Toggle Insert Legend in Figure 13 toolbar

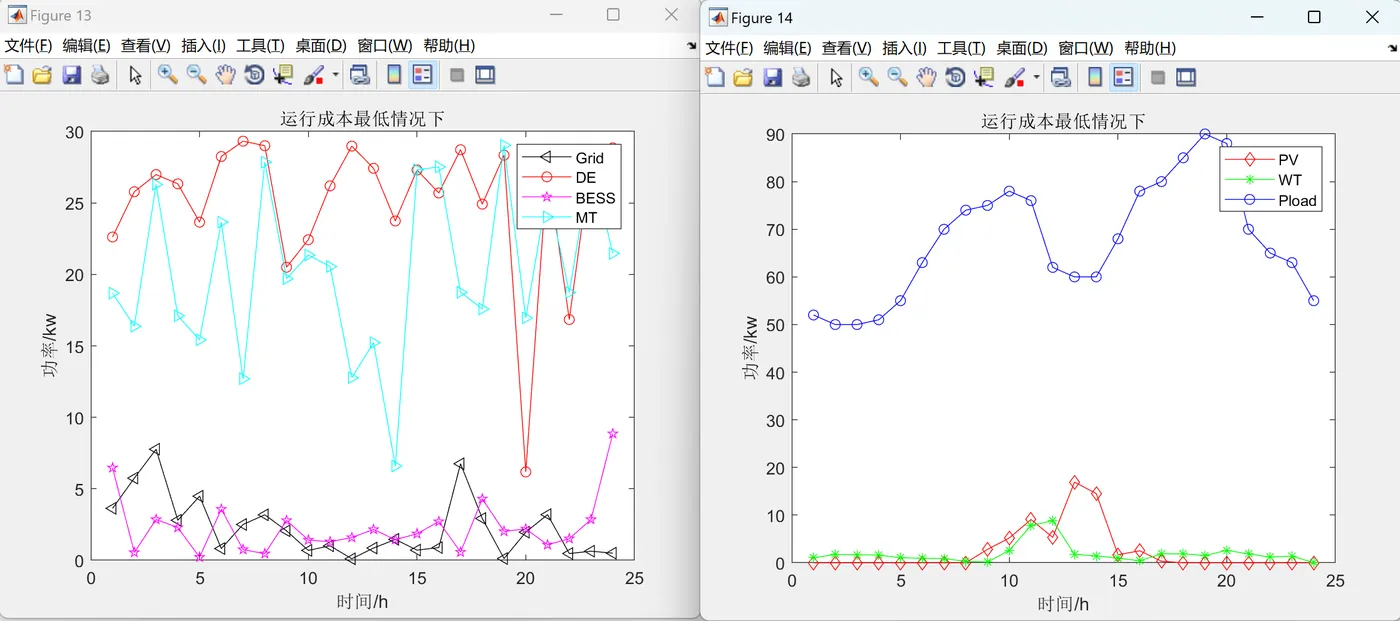423,75
